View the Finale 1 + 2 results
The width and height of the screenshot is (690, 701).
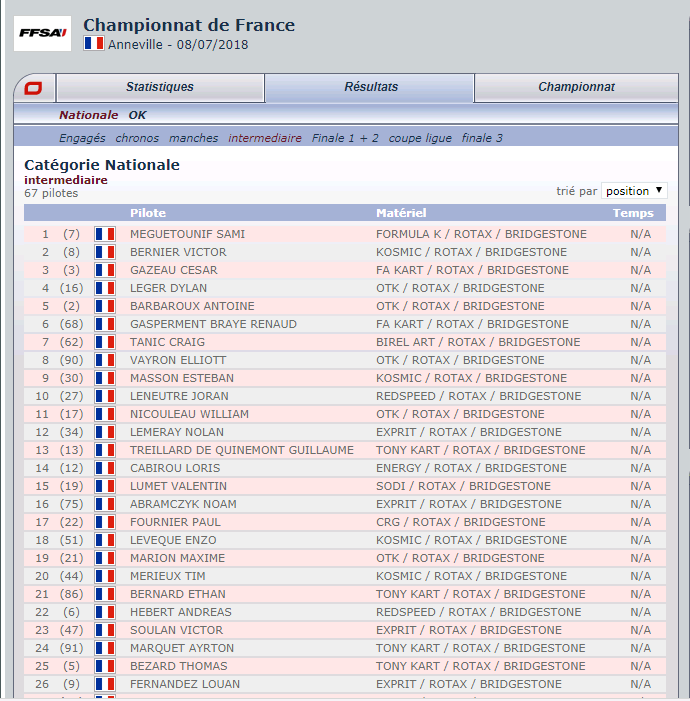pyautogui.click(x=345, y=138)
